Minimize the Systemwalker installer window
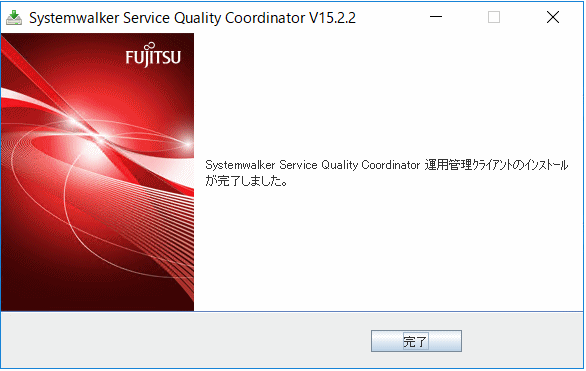586x371 pixels. point(436,17)
